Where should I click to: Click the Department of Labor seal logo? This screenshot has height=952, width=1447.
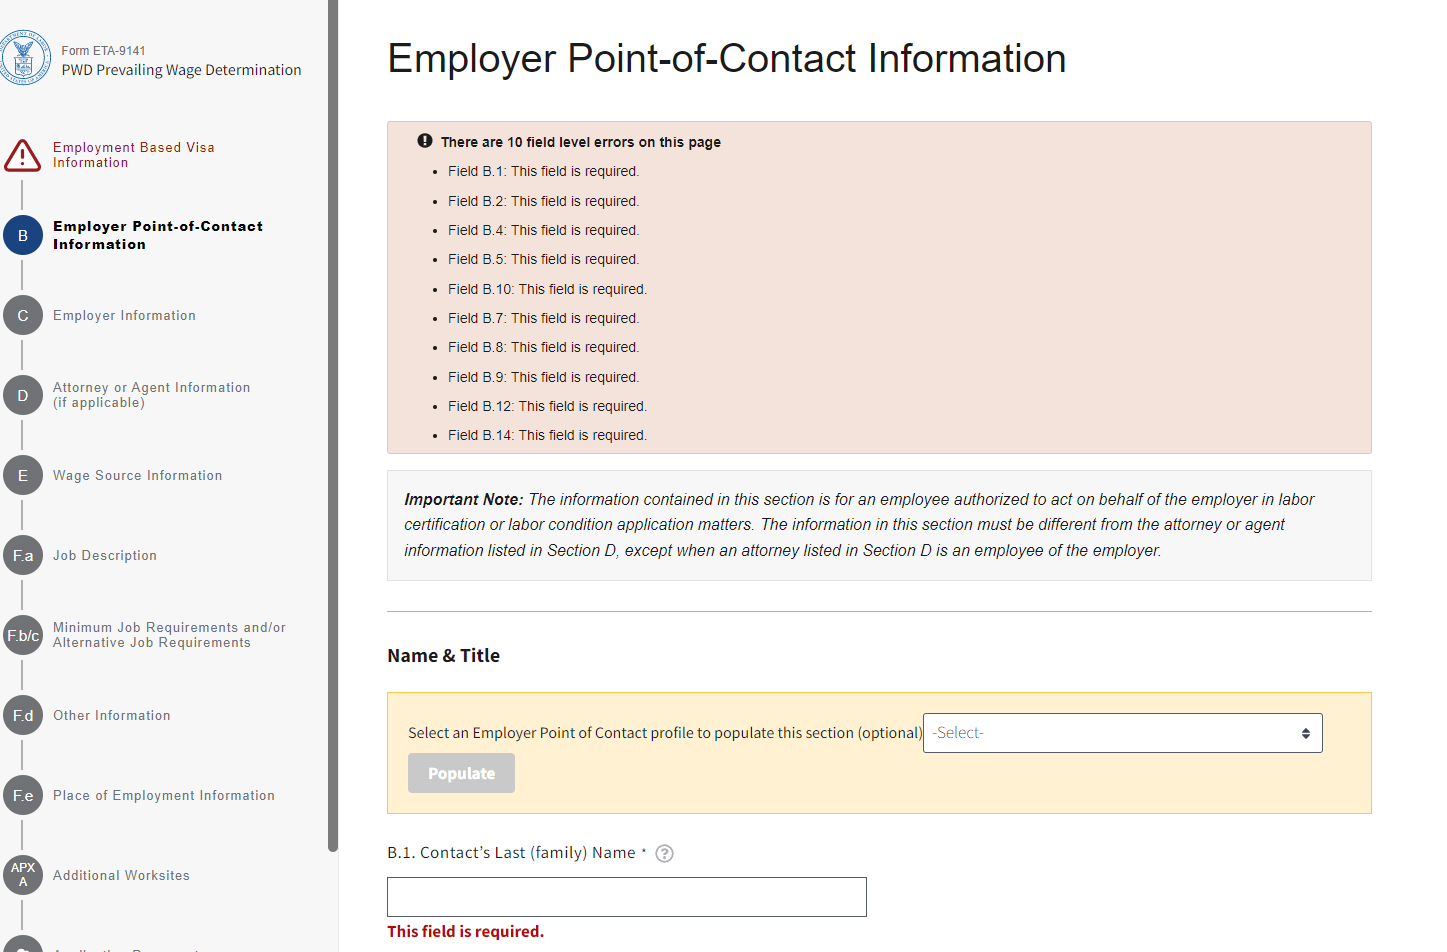tap(24, 58)
